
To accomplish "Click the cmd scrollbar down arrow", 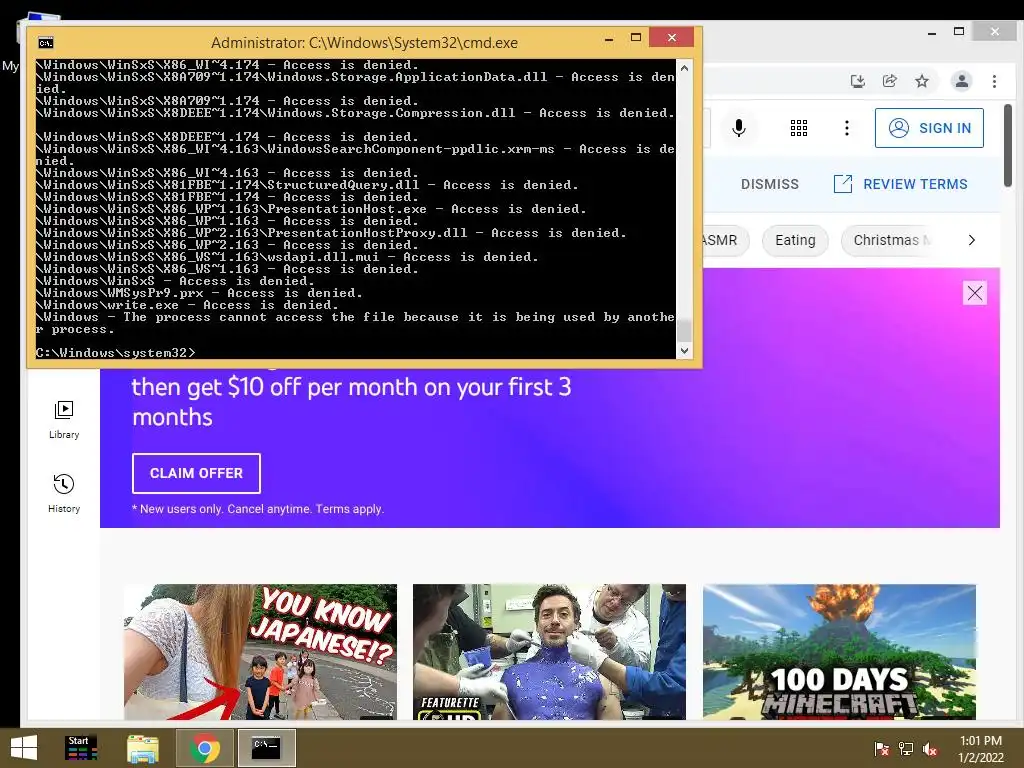I will (684, 351).
